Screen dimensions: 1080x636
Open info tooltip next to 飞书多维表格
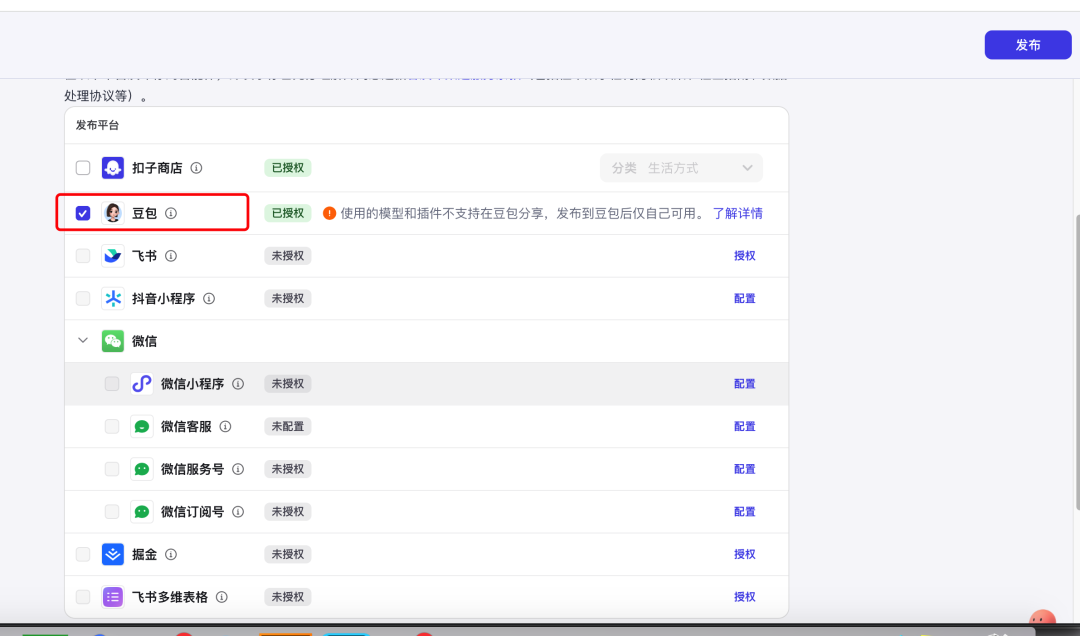(222, 597)
